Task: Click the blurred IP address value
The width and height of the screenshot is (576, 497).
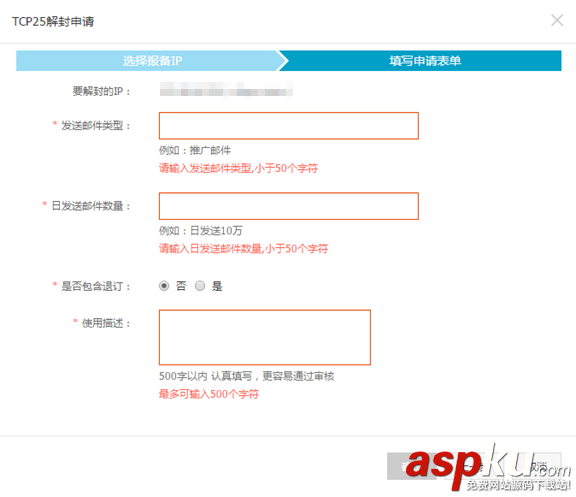Action: [x=226, y=90]
